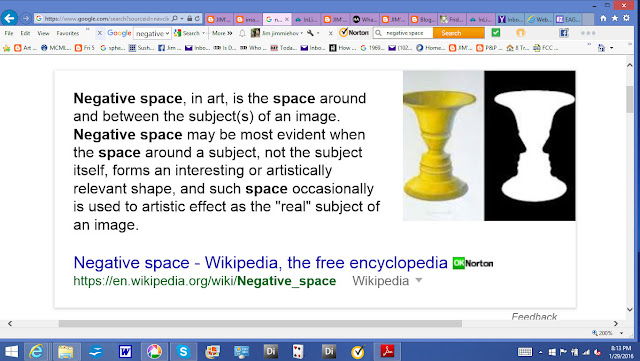Open Skype from the taskbar
The height and width of the screenshot is (361, 640).
(183, 351)
